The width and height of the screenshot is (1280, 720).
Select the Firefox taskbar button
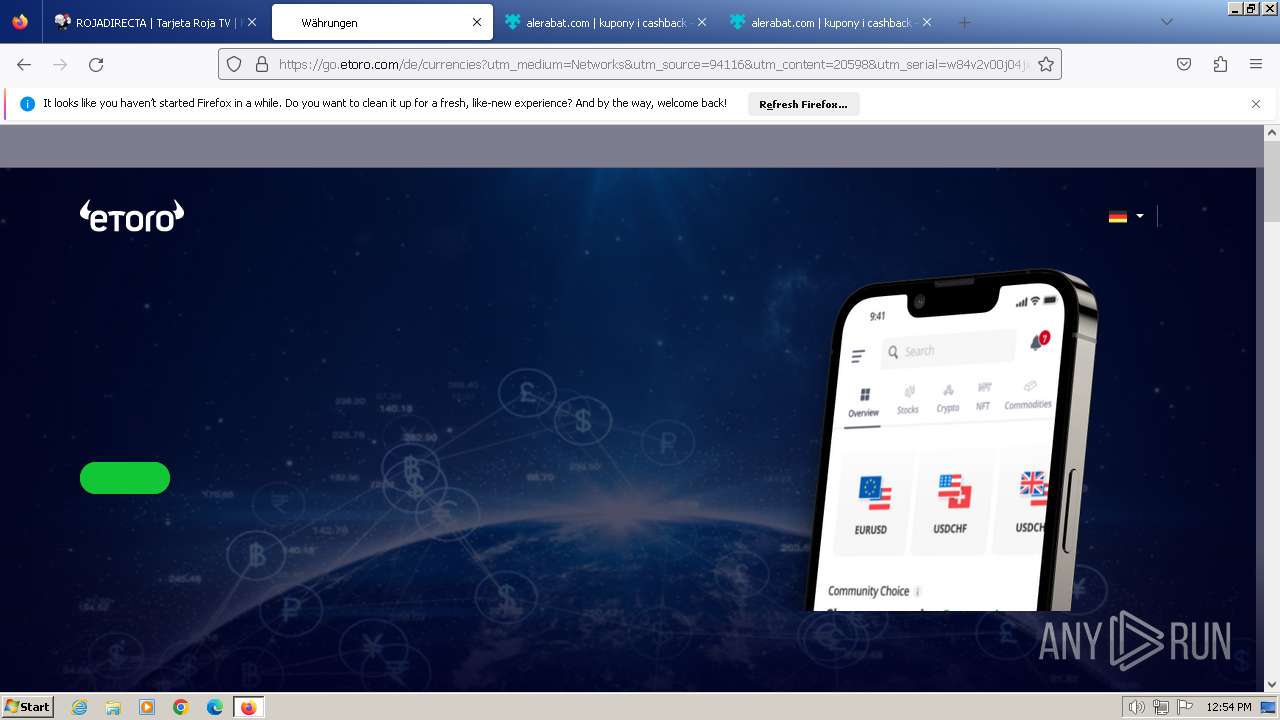click(249, 707)
